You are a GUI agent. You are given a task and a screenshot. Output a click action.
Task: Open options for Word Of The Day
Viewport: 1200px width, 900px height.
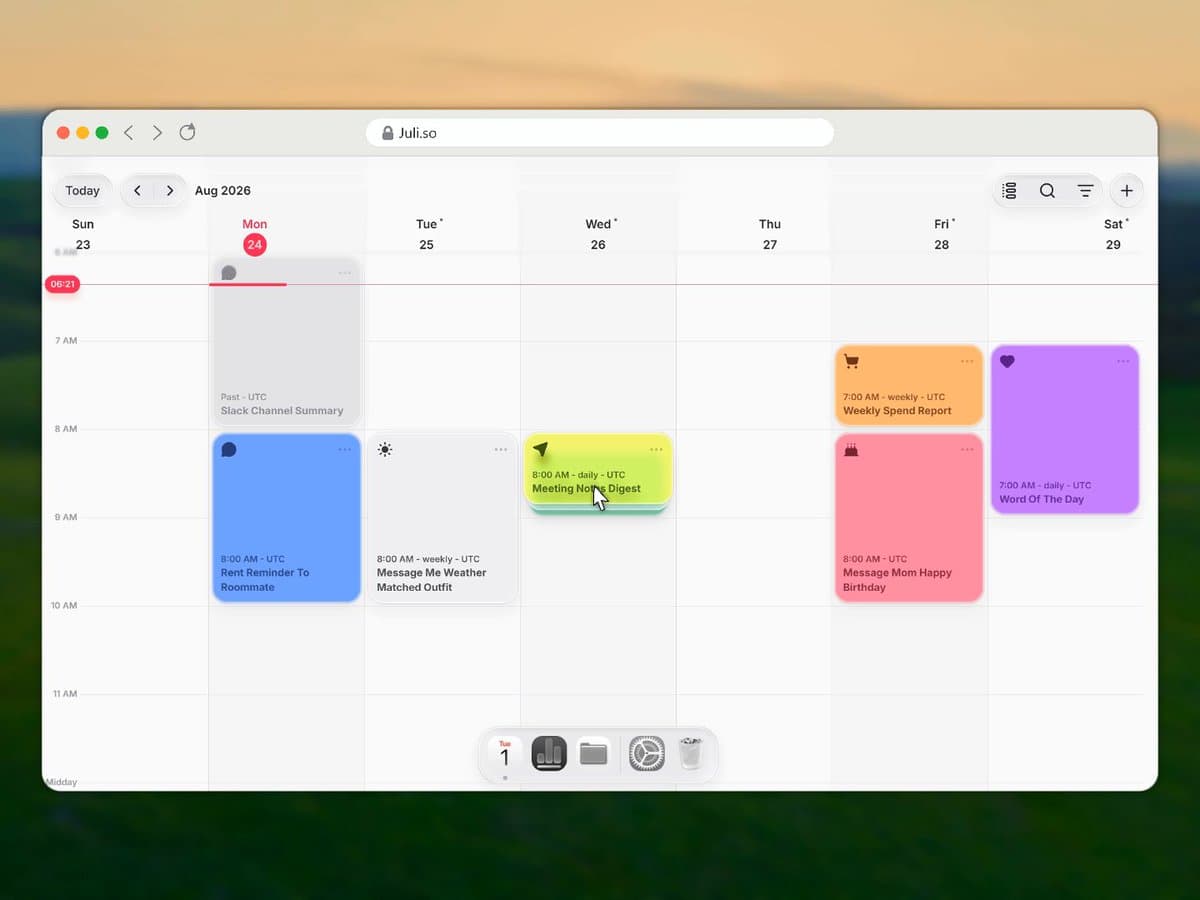pyautogui.click(x=1123, y=361)
